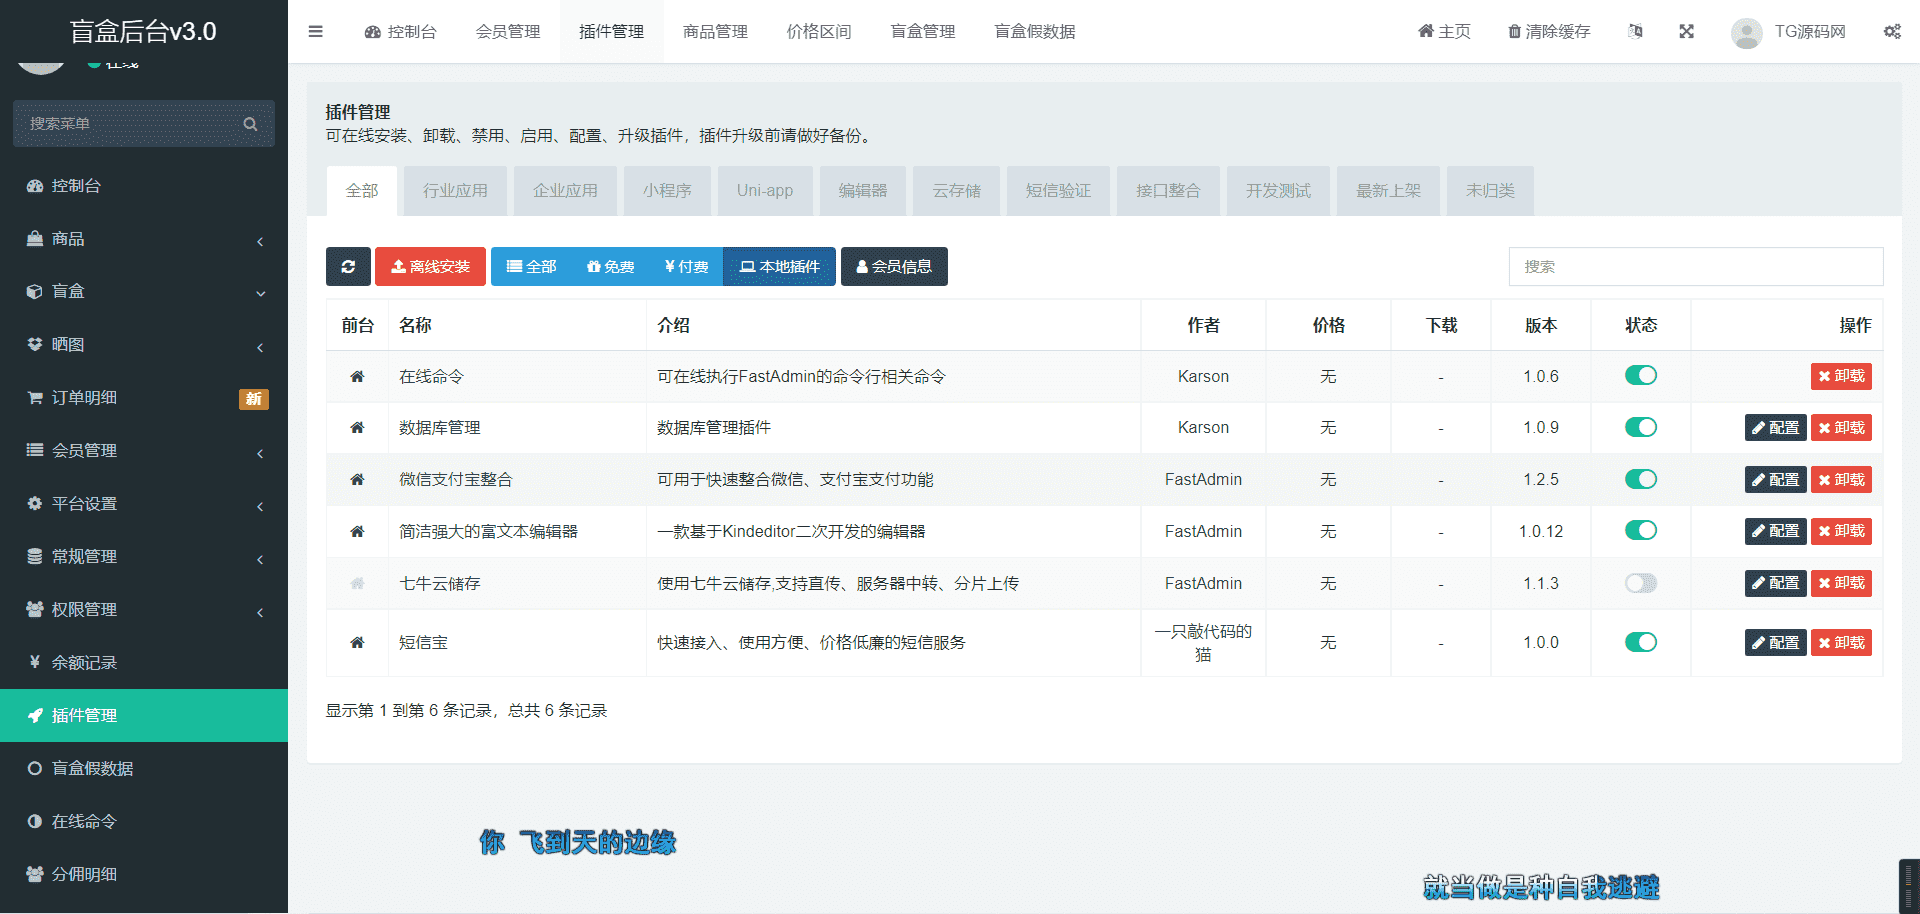Focus the plugin 搜索 input field
The width and height of the screenshot is (1920, 914).
[x=1695, y=267]
